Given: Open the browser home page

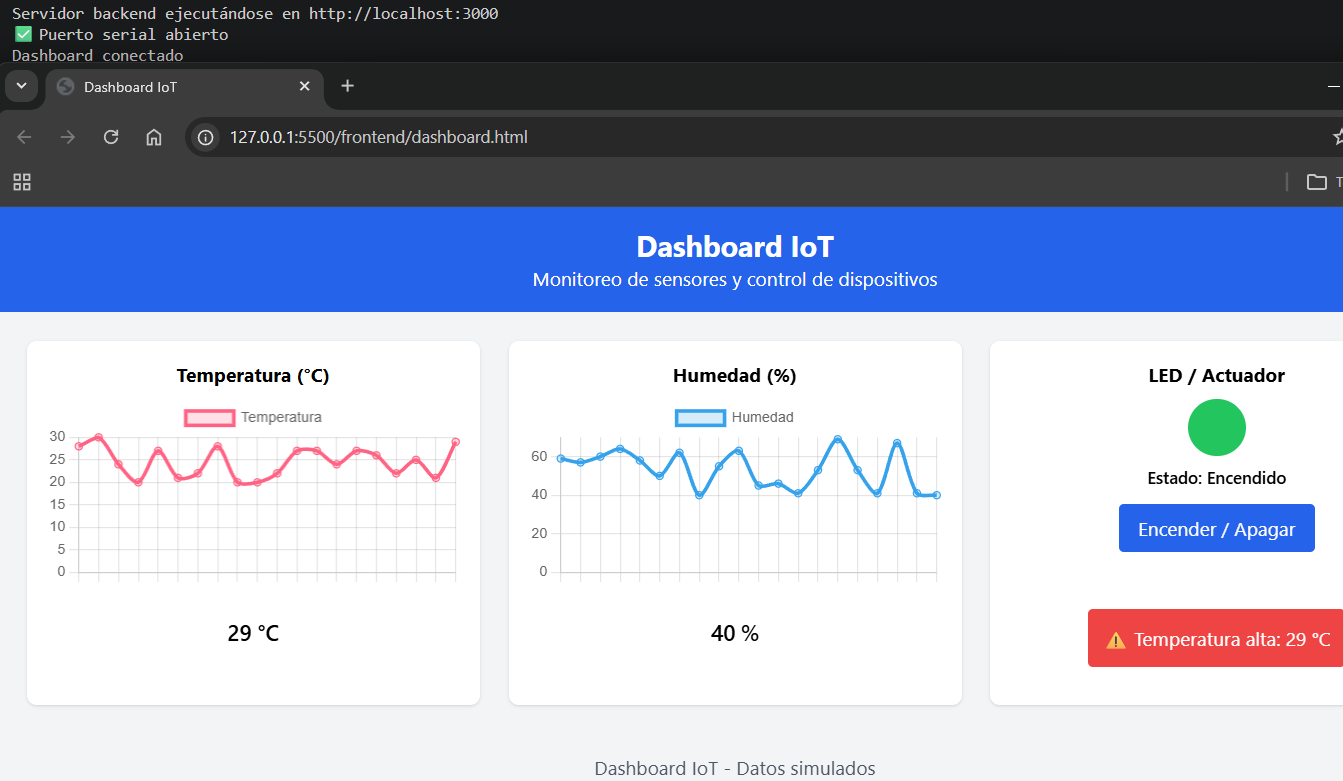Looking at the screenshot, I should pyautogui.click(x=154, y=137).
